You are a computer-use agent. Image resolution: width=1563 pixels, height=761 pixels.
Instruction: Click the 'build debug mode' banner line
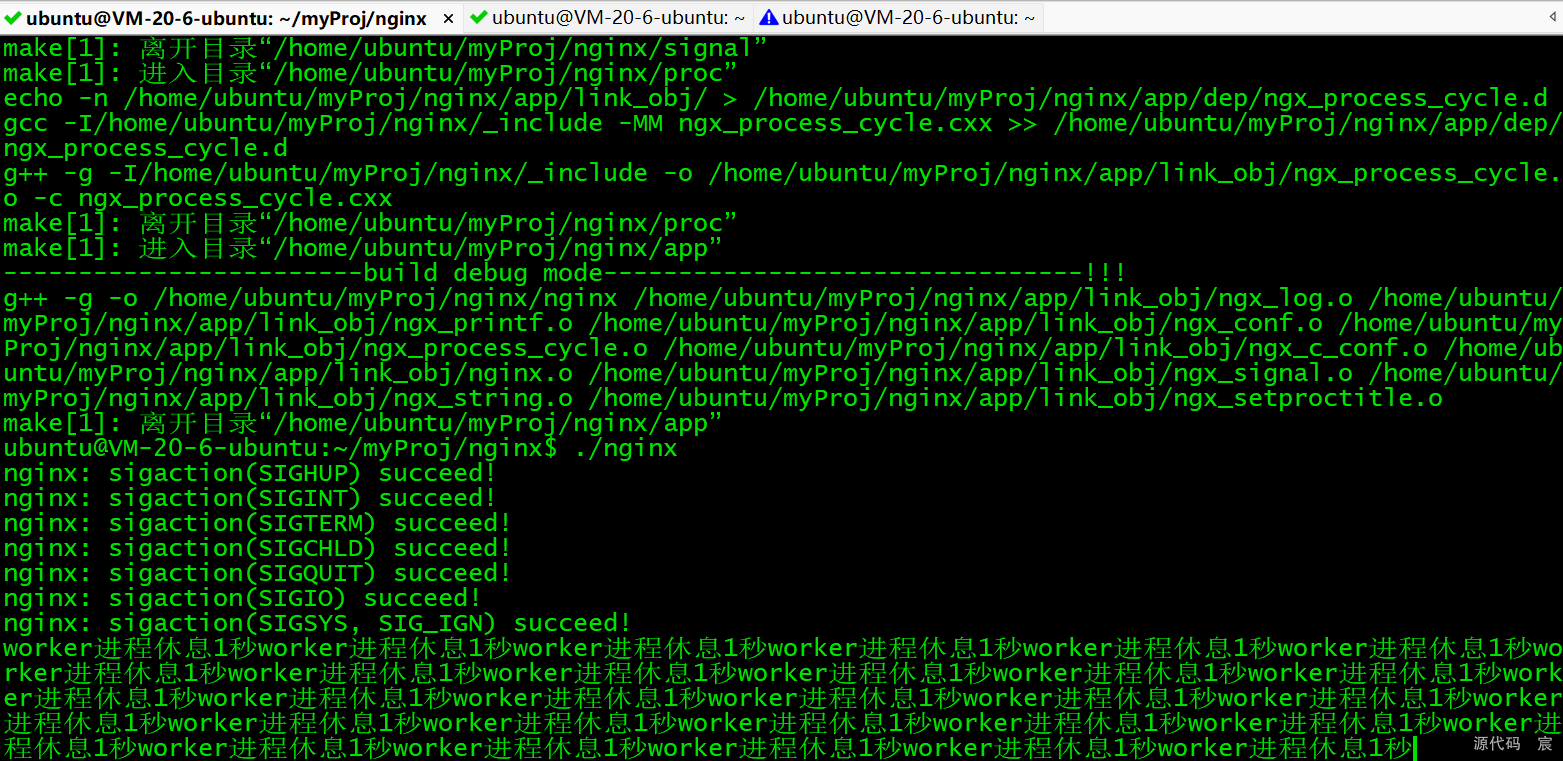(x=565, y=273)
